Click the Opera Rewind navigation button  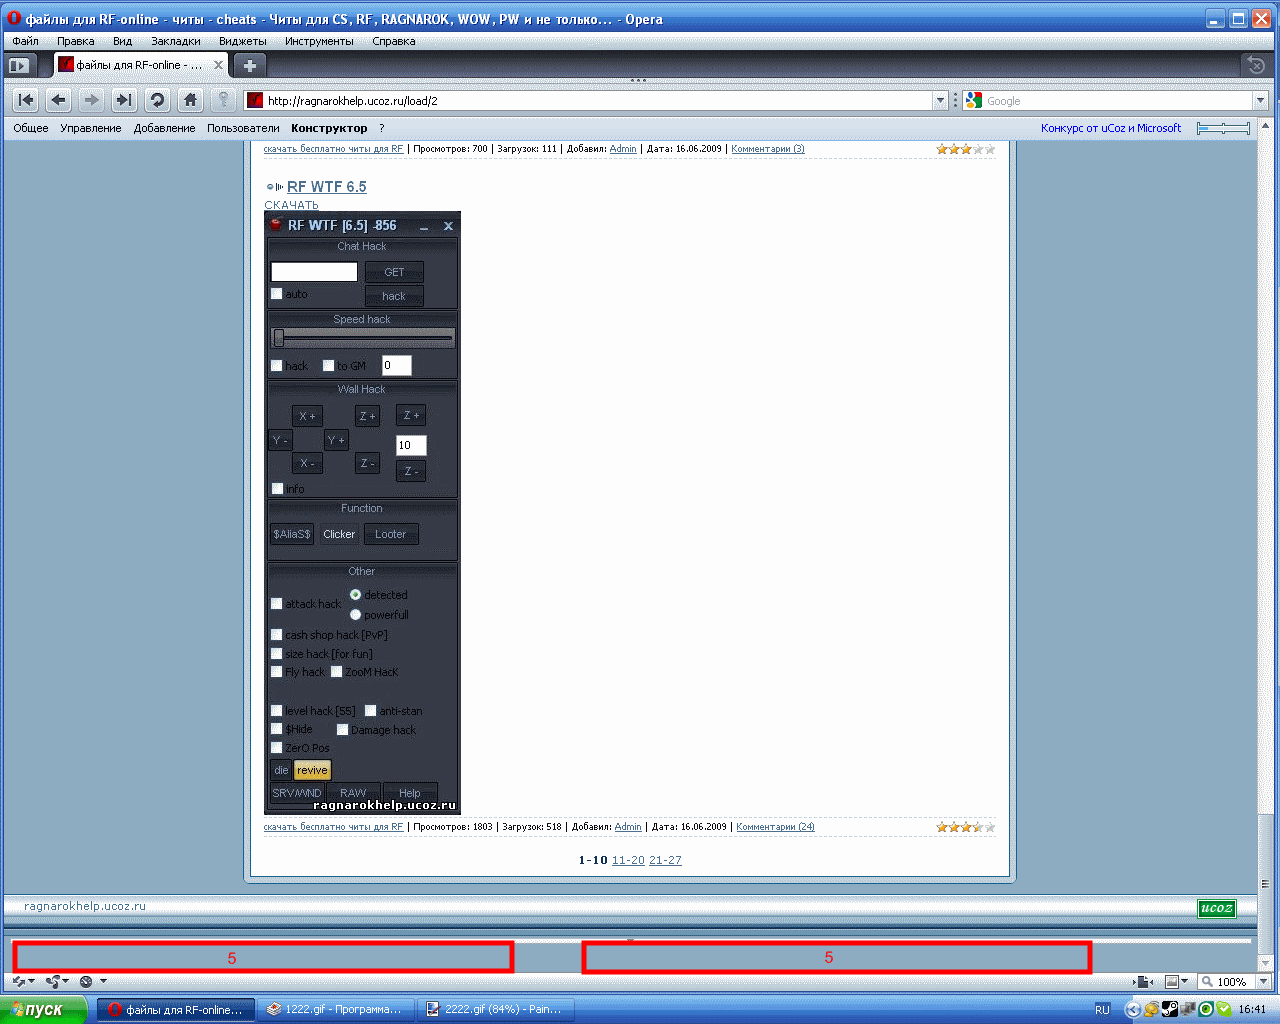pyautogui.click(x=26, y=100)
